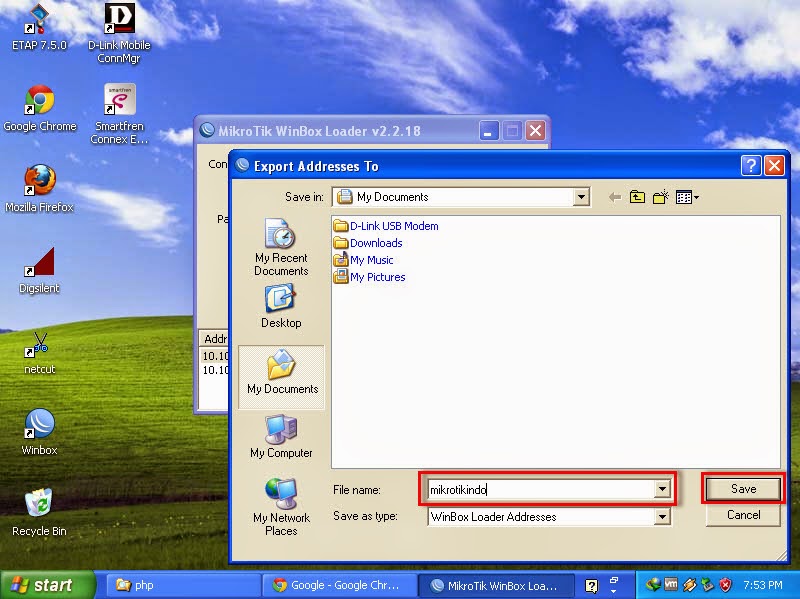
Task: Open the Views menu button
Action: (x=687, y=197)
